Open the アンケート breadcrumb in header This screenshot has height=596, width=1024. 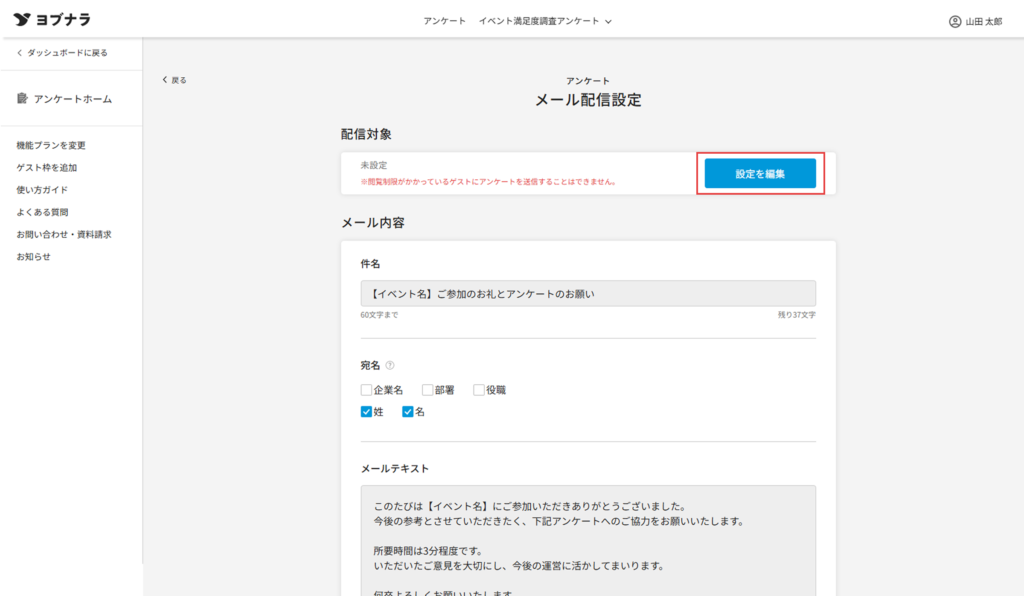(x=444, y=21)
